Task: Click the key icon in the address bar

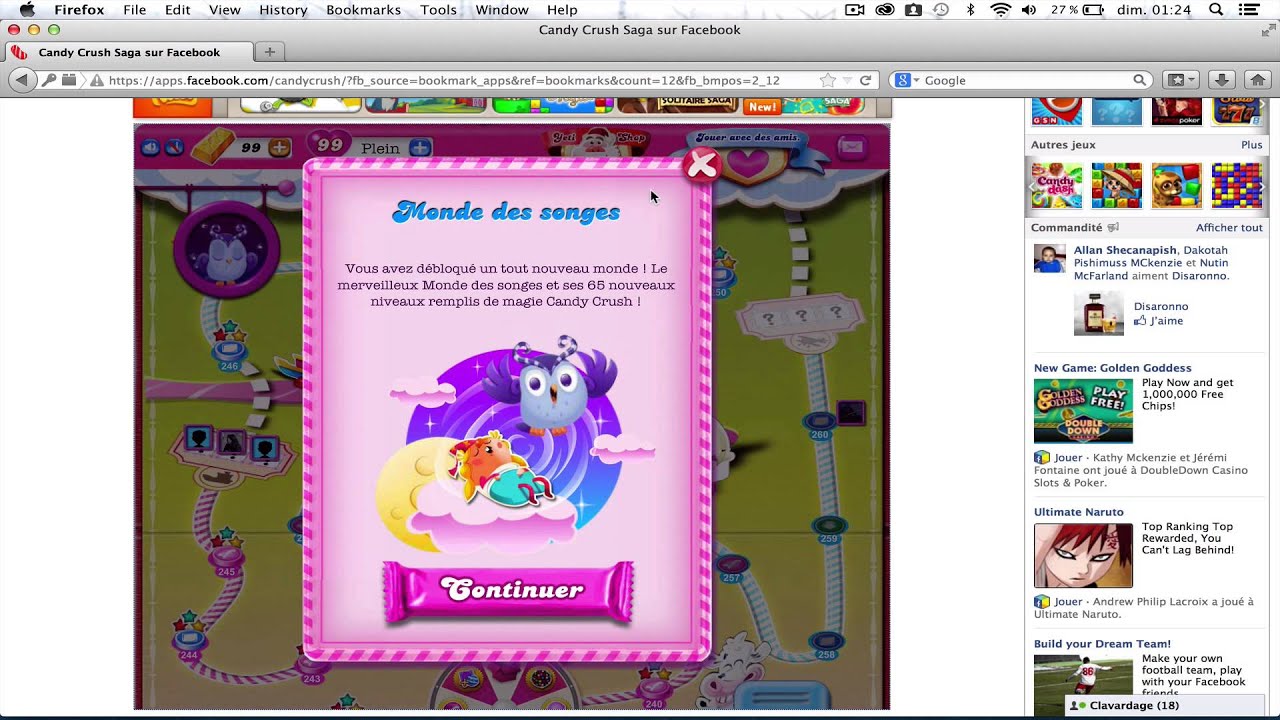Action: 49,80
